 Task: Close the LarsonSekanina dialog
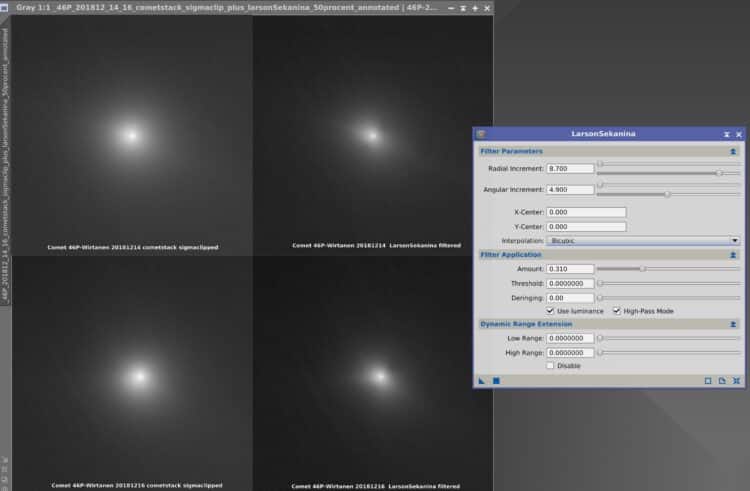pyautogui.click(x=739, y=134)
